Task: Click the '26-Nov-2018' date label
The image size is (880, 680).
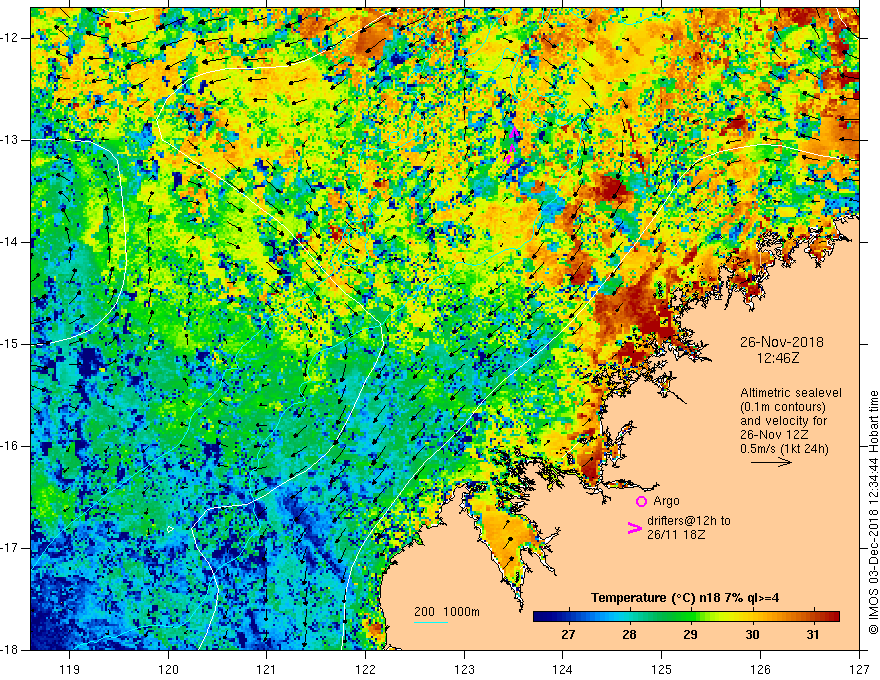Action: [x=781, y=342]
